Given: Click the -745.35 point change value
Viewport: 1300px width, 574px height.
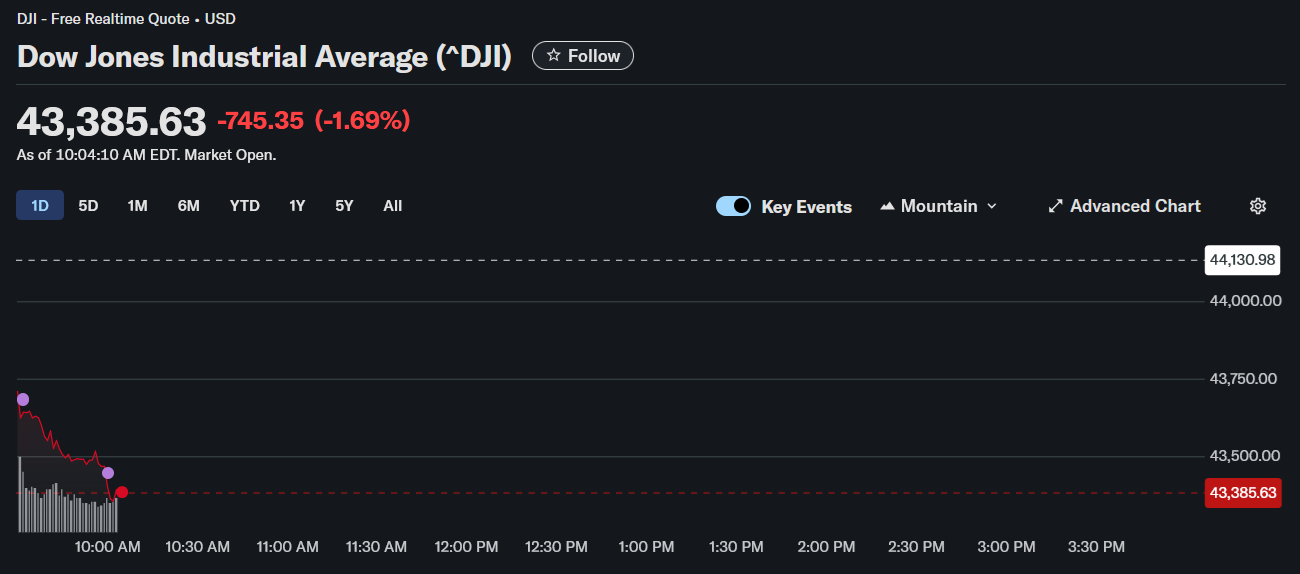Looking at the screenshot, I should point(260,121).
